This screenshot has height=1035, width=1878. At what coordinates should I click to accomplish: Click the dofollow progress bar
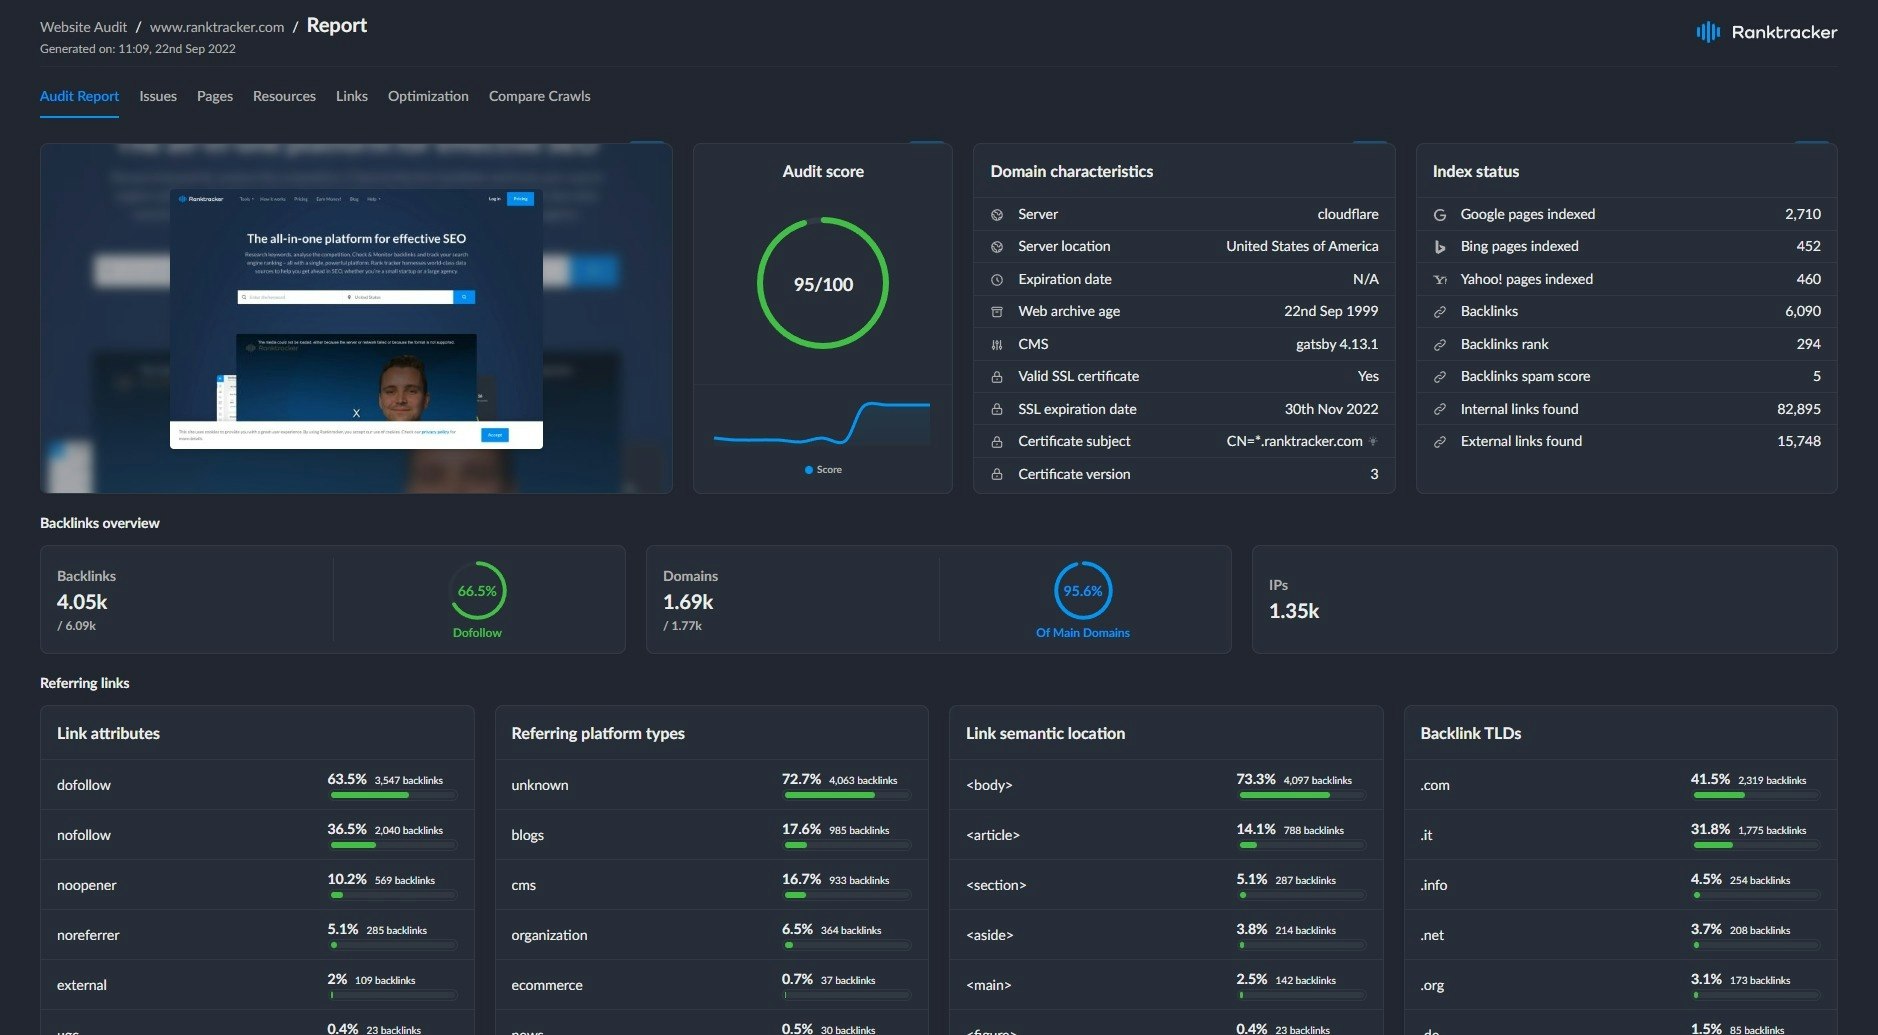click(393, 796)
